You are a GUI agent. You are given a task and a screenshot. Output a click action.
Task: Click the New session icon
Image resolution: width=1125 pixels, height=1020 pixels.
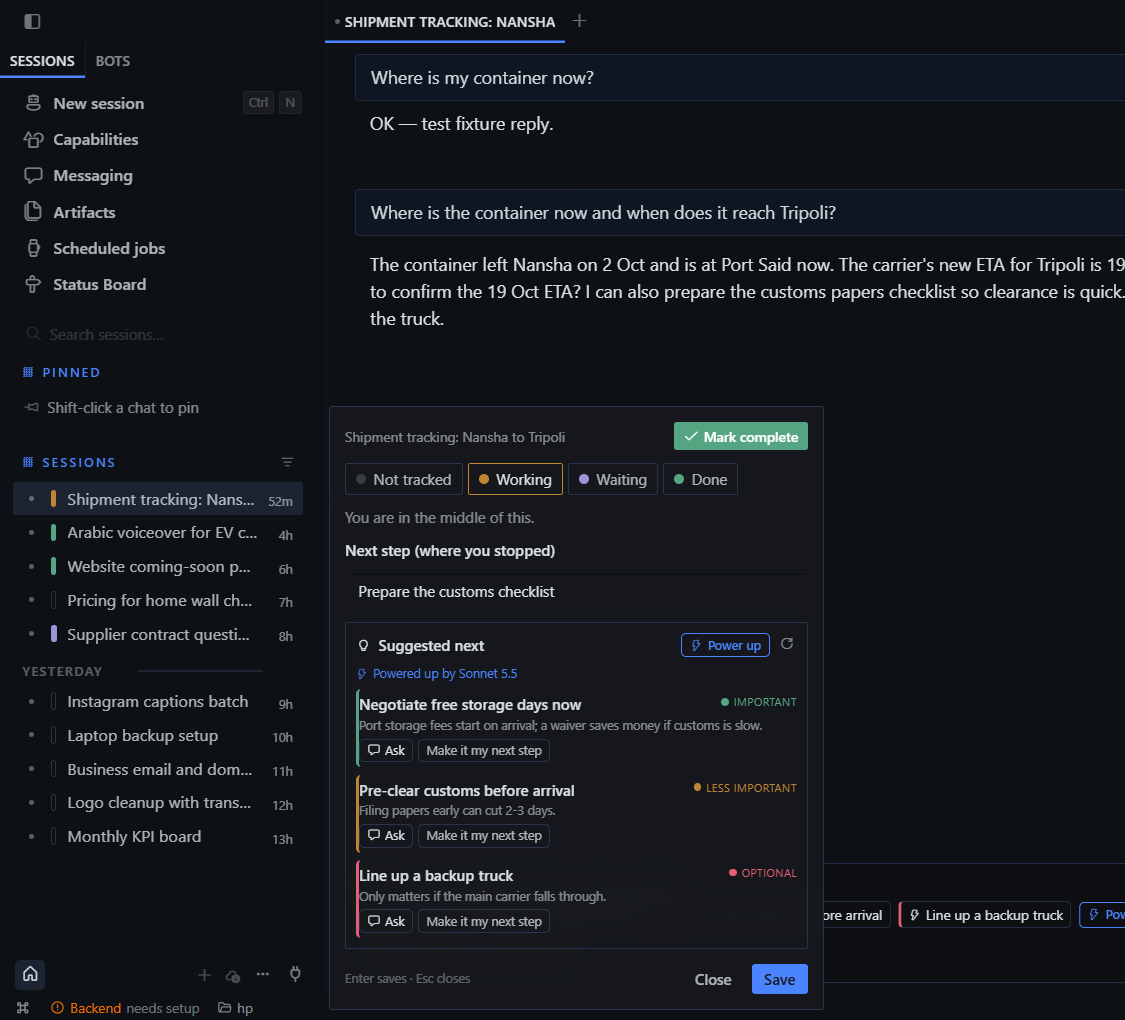pos(33,103)
